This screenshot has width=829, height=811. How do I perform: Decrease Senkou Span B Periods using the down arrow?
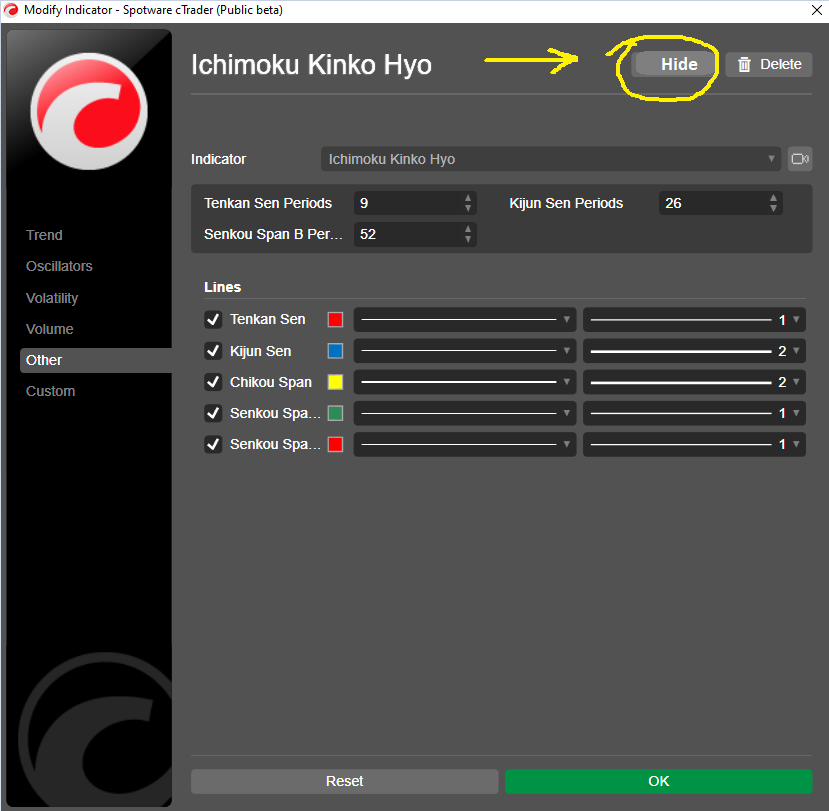[468, 239]
